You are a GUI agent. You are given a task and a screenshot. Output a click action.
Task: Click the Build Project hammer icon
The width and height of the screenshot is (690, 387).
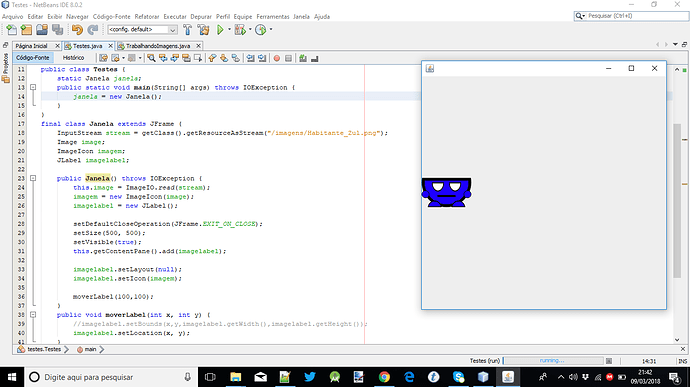pyautogui.click(x=187, y=29)
